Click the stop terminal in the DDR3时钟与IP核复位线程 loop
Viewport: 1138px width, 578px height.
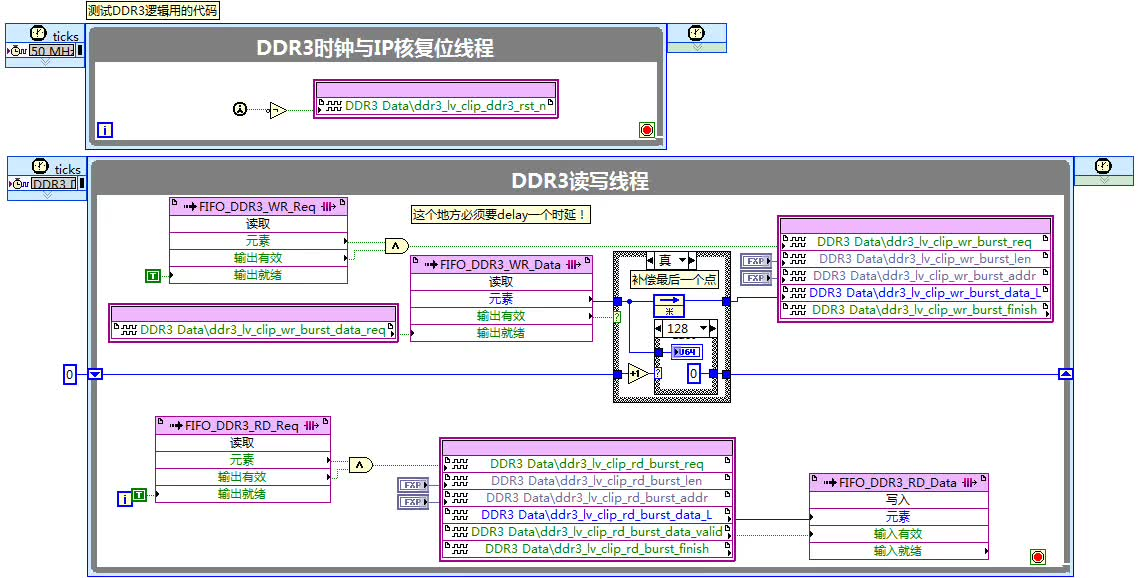647,130
